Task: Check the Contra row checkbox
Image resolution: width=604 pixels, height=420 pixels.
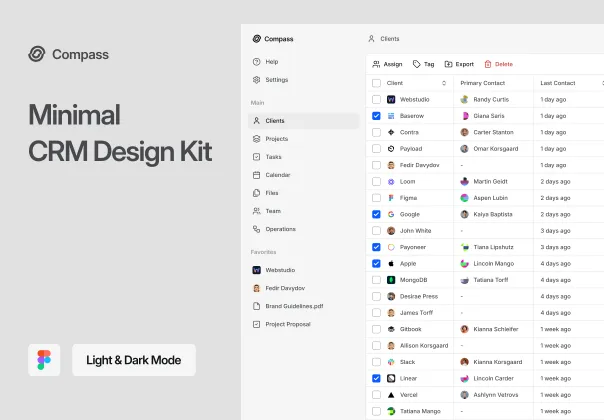Action: coord(376,132)
